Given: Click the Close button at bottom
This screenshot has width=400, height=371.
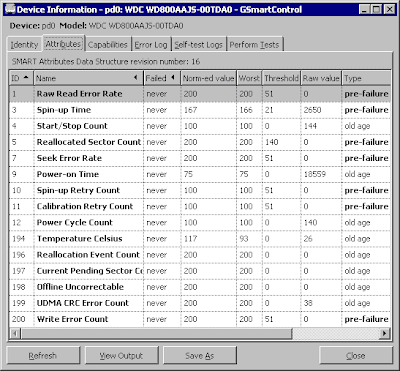Looking at the screenshot, I should tap(355, 356).
